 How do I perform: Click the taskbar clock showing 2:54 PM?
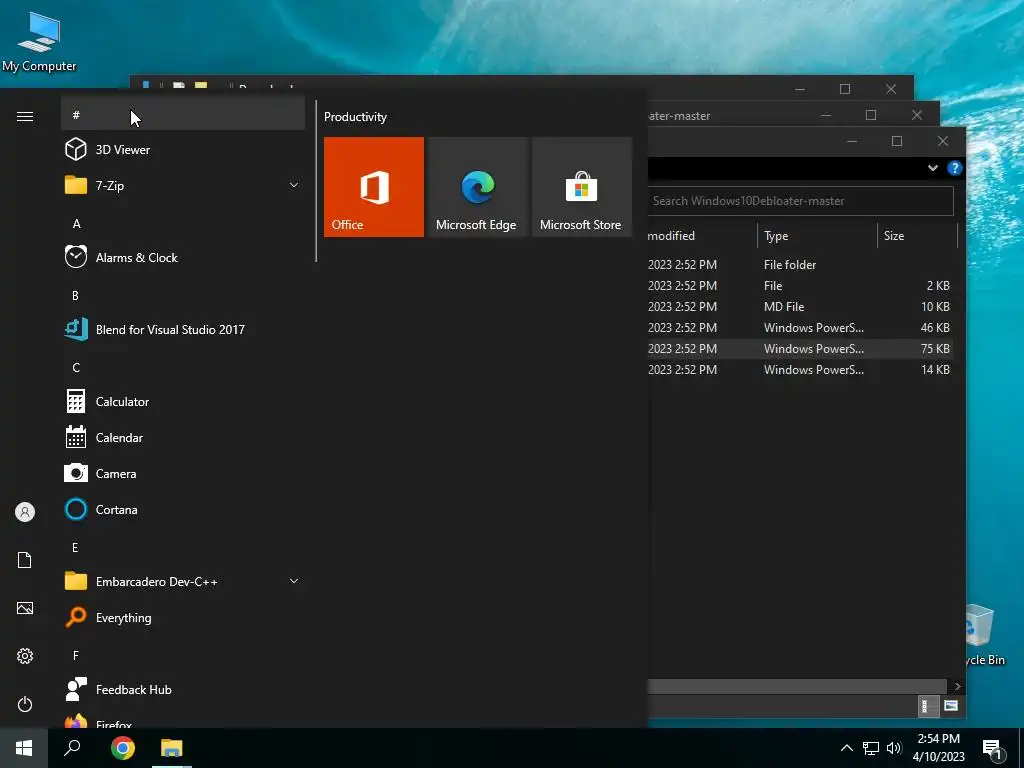click(938, 748)
